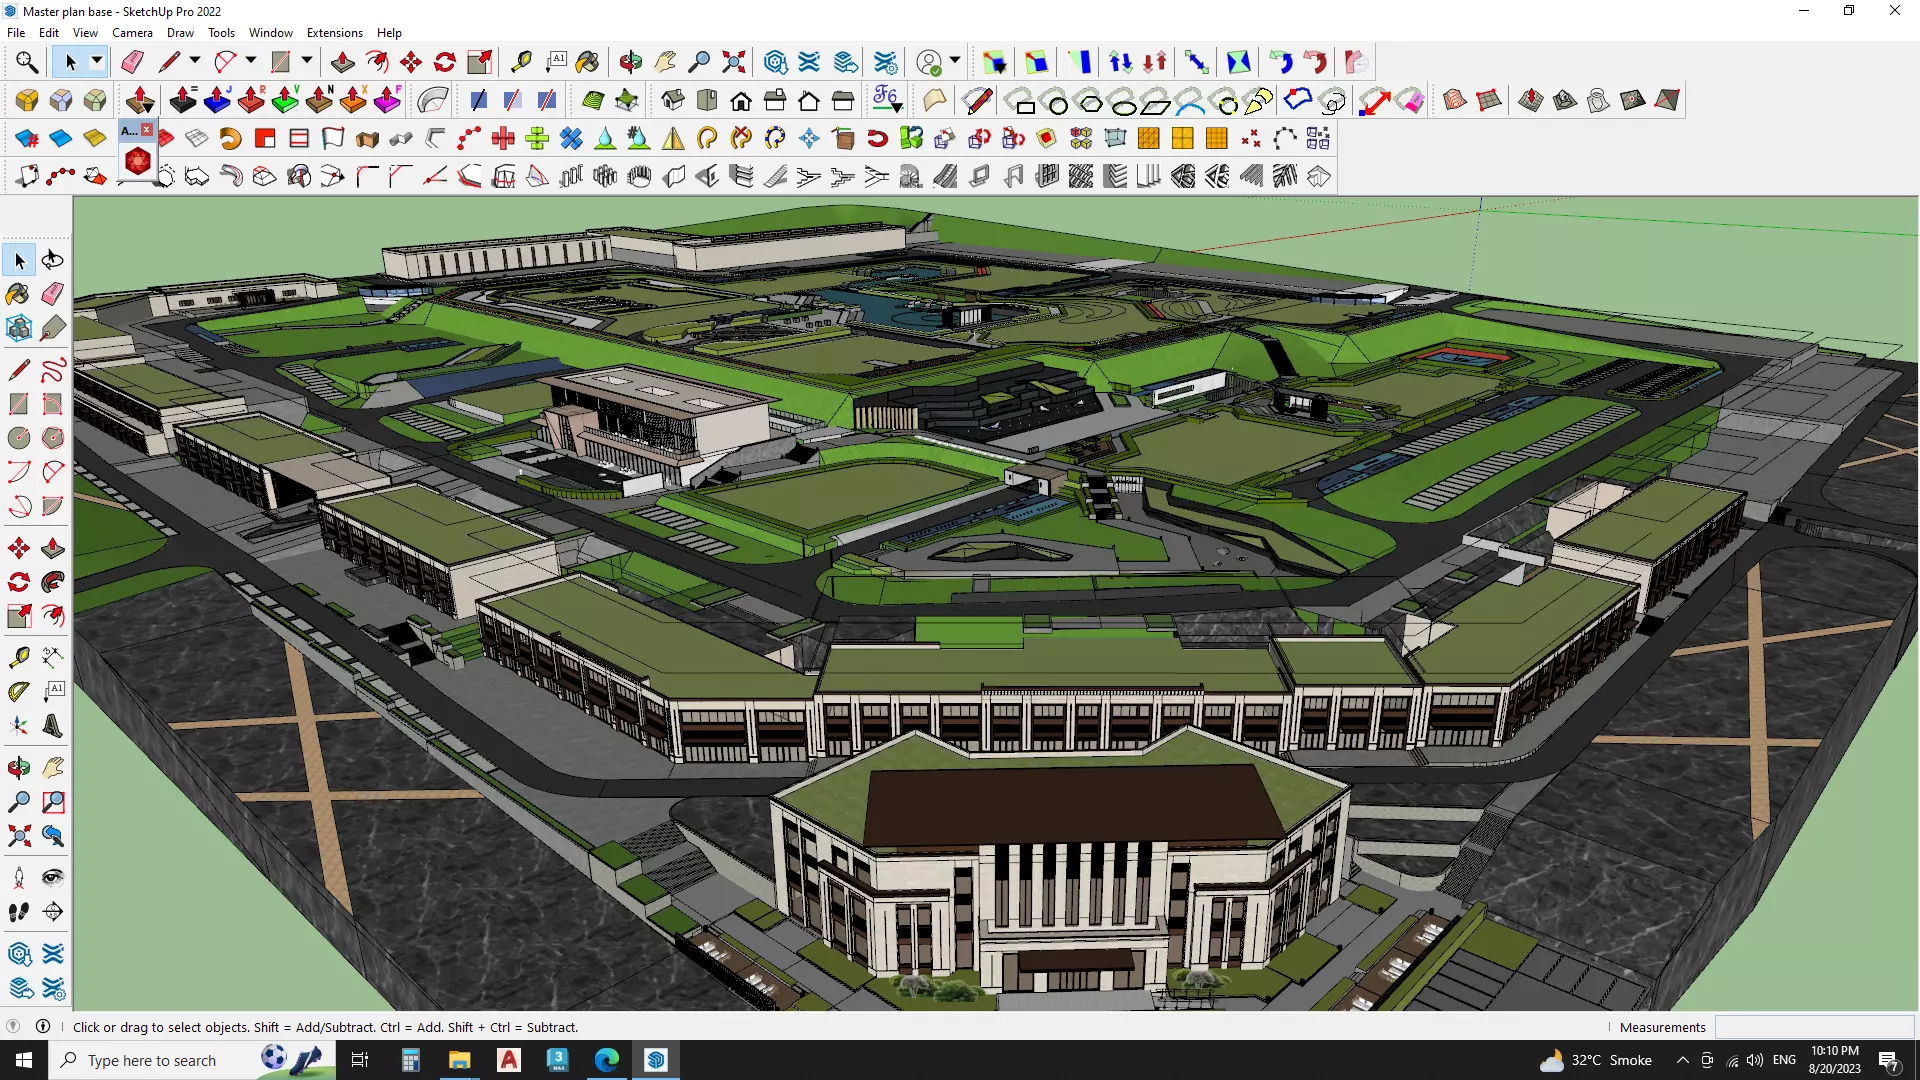The image size is (1920, 1080).
Task: Expand the Select tool dropdown arrow
Action: (97, 62)
